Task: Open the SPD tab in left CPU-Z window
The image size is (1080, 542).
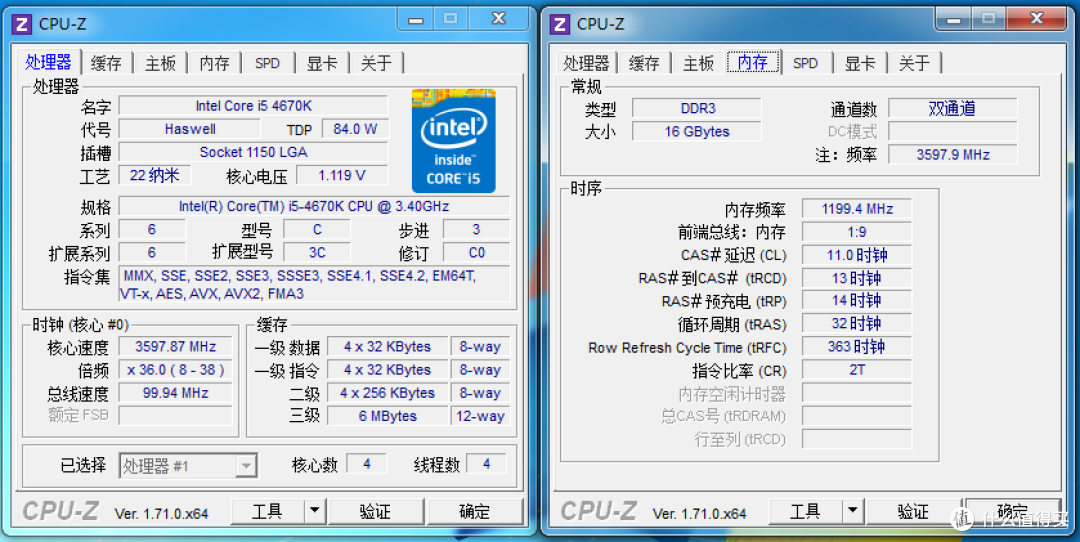Action: tap(267, 63)
